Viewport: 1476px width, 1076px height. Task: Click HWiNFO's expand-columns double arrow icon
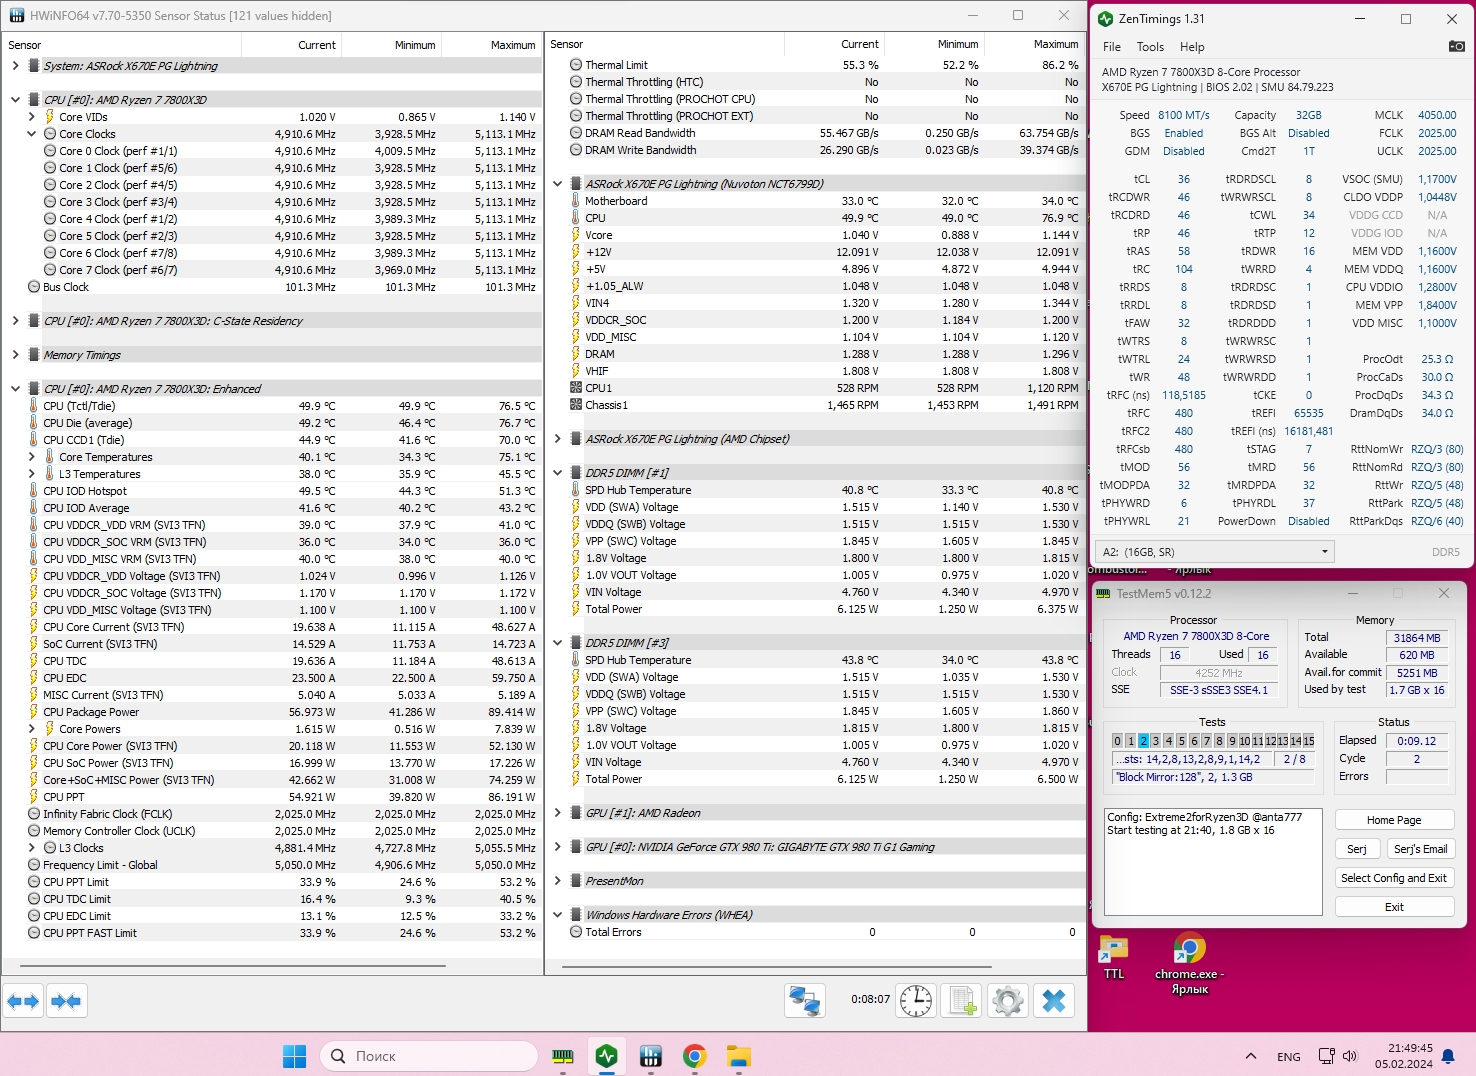pyautogui.click(x=22, y=1001)
